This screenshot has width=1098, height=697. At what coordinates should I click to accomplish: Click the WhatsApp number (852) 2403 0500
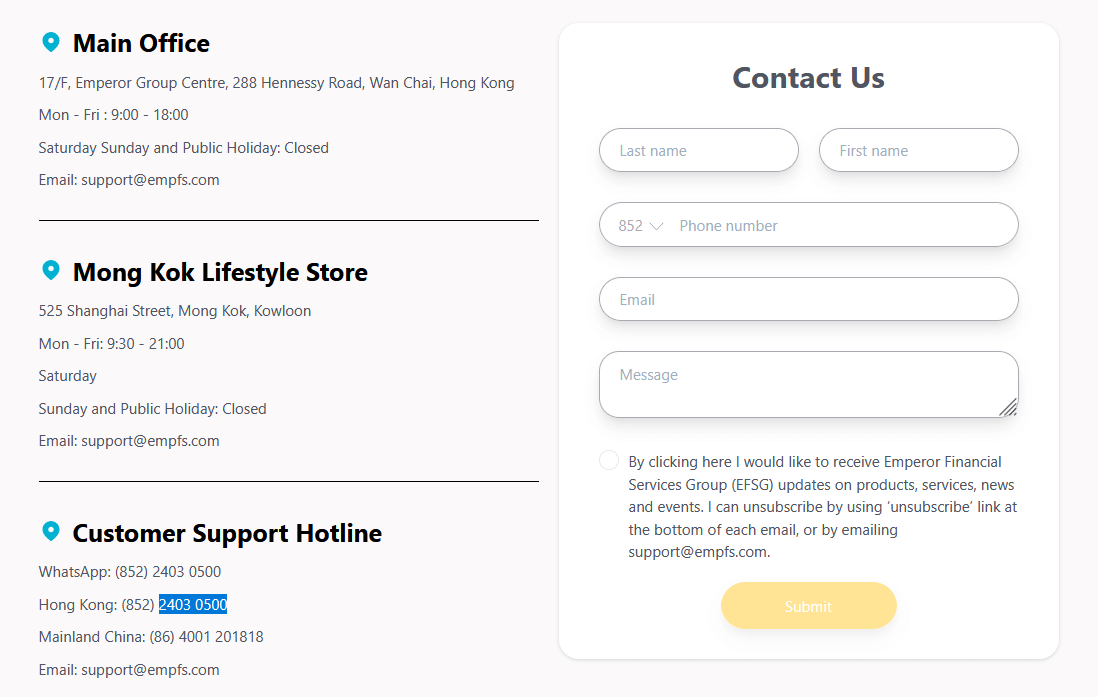[x=168, y=572]
